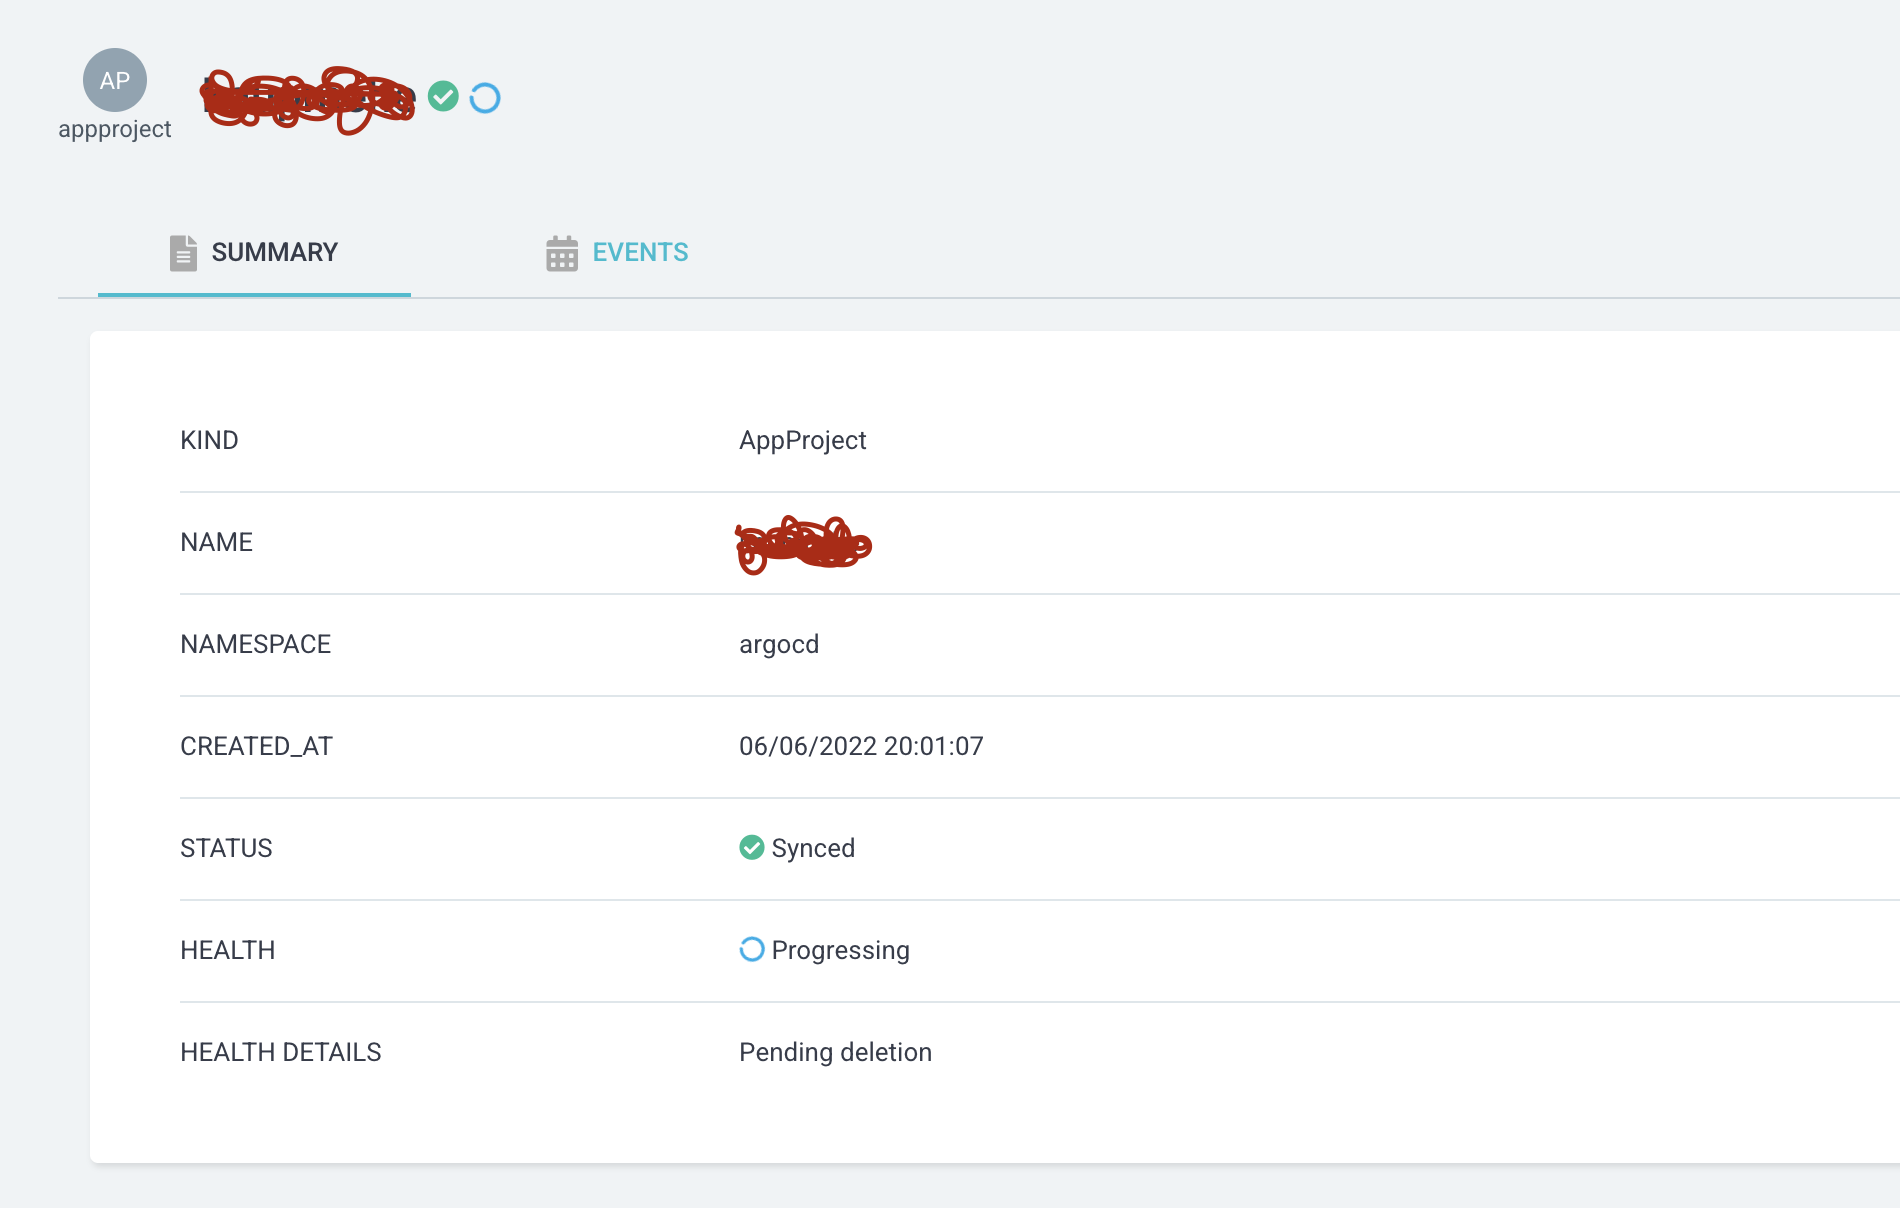This screenshot has width=1900, height=1208.
Task: Click the KIND row label
Action: pos(209,440)
